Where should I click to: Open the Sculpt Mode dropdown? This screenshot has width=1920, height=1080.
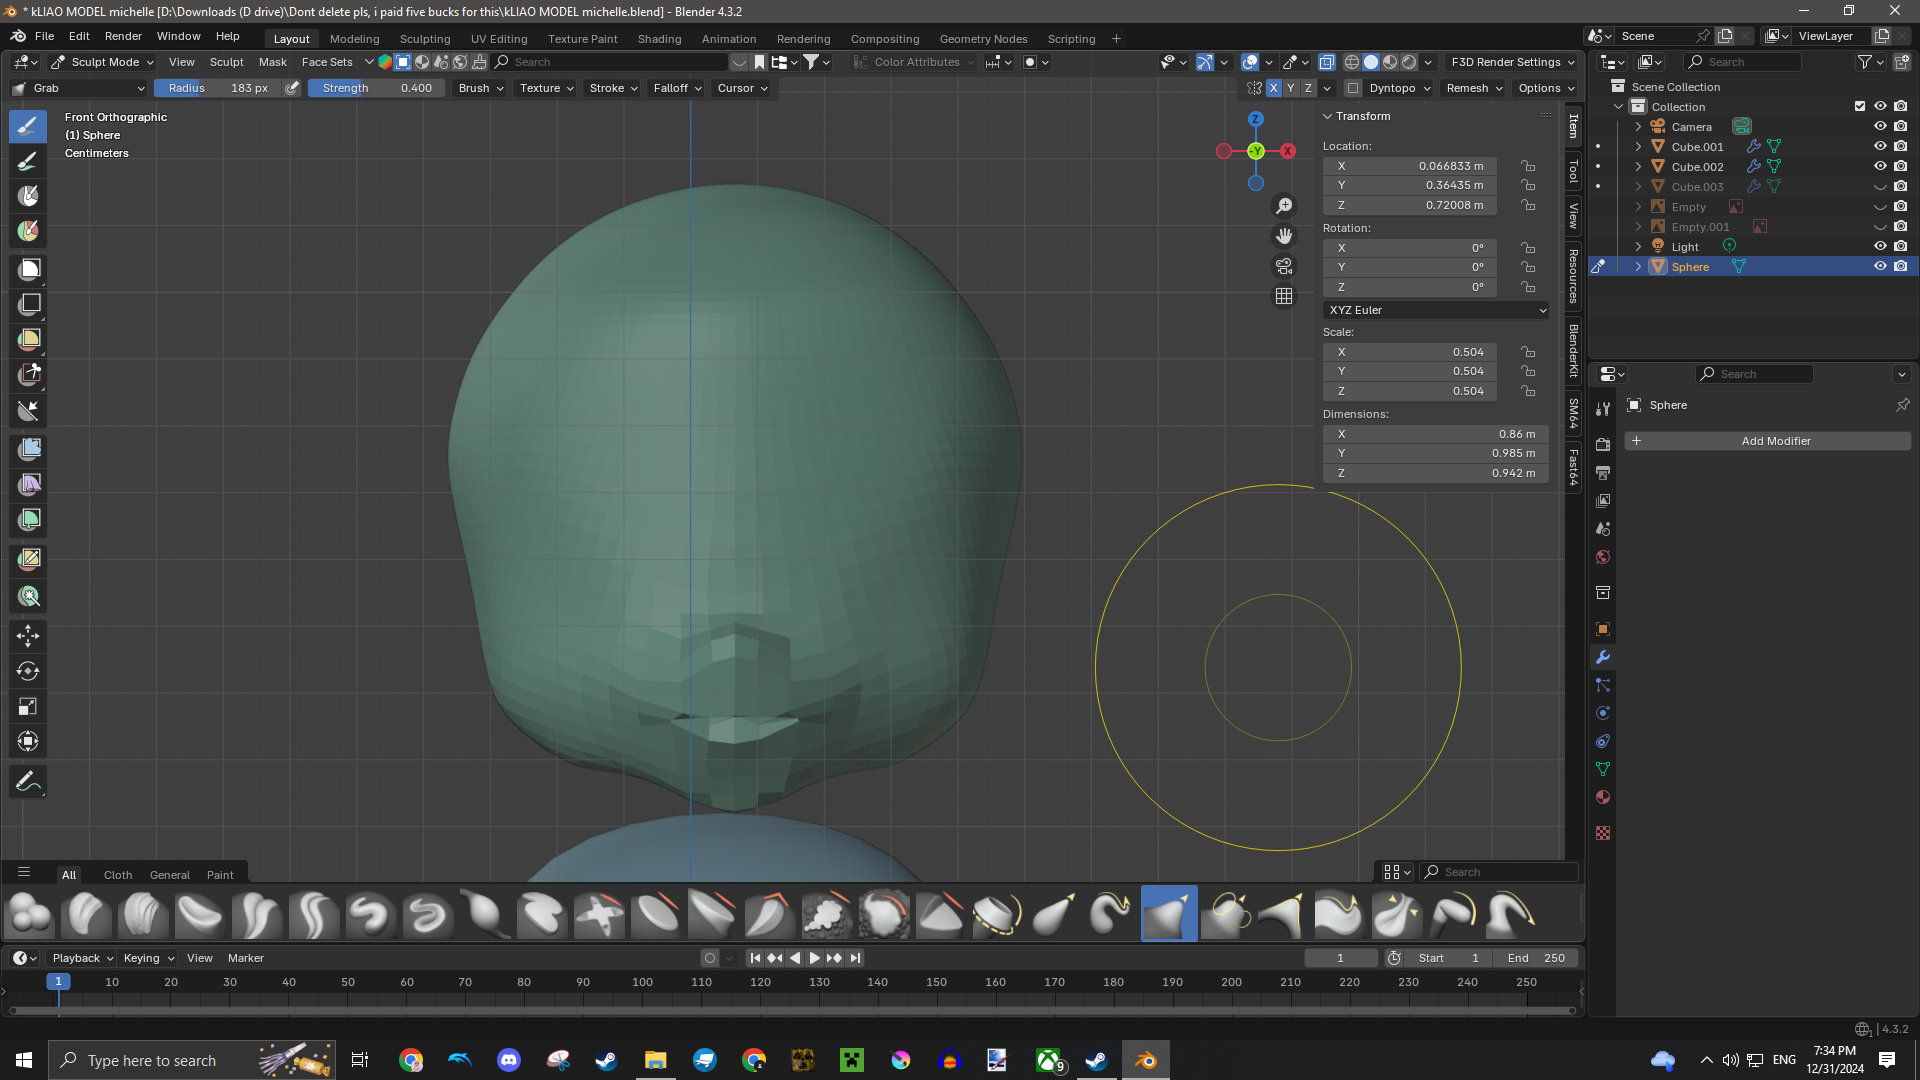point(103,62)
